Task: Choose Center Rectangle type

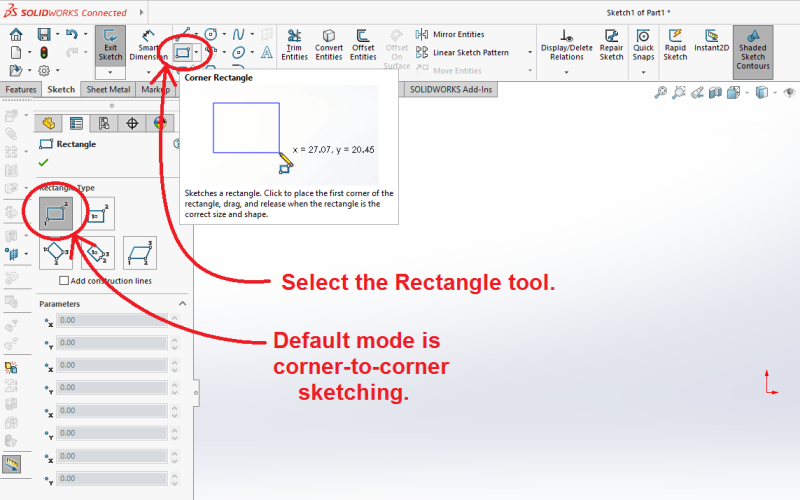Action: pyautogui.click(x=98, y=214)
